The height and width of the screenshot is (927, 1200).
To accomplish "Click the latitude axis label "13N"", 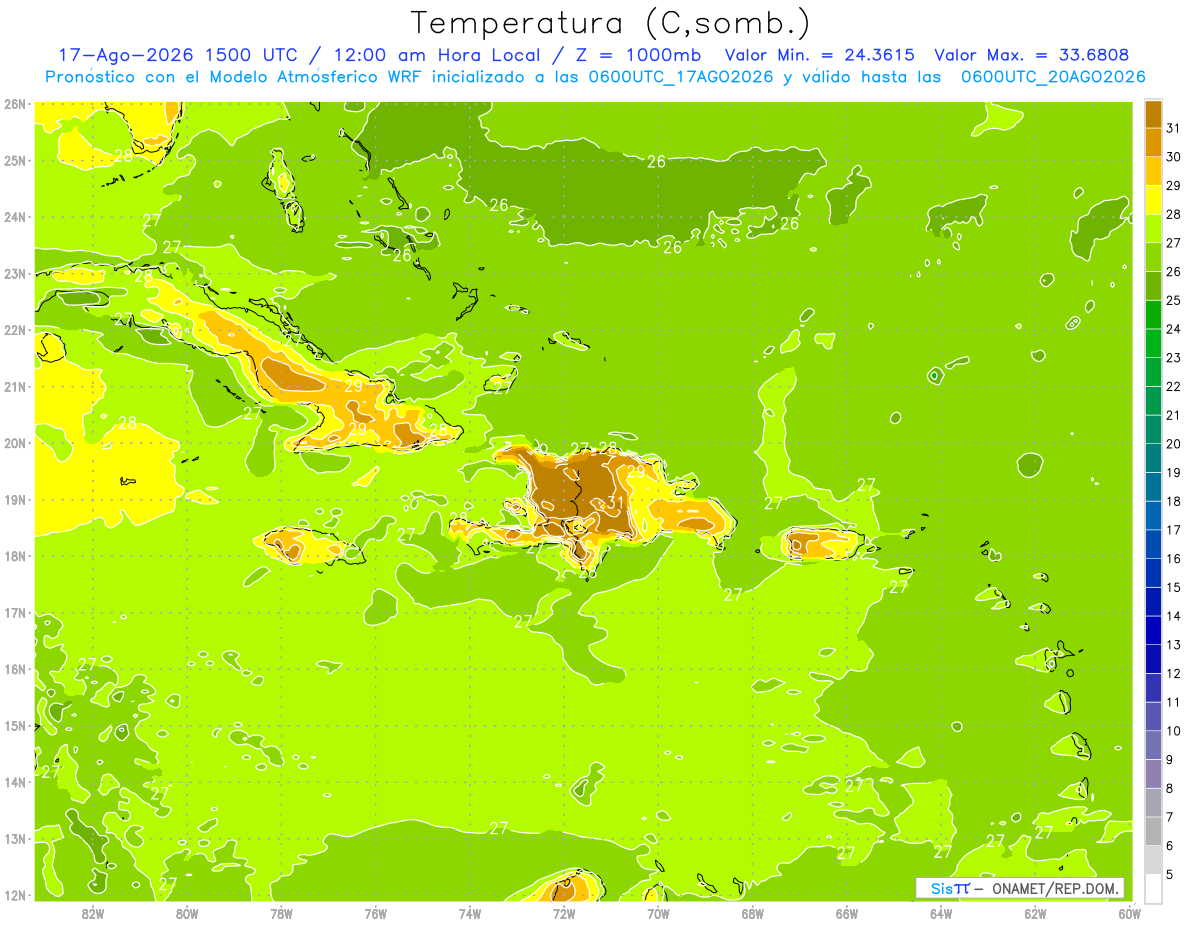I will click(x=15, y=838).
